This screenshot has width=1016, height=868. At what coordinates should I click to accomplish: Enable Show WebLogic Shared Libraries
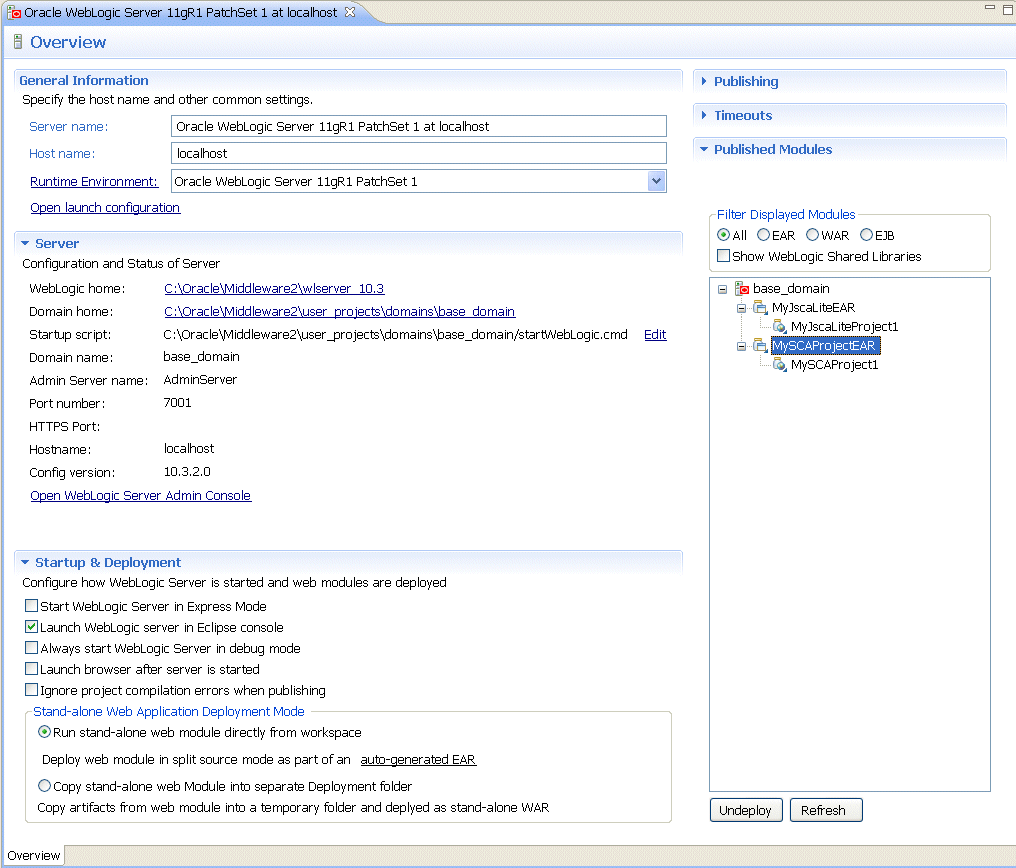pyautogui.click(x=724, y=256)
